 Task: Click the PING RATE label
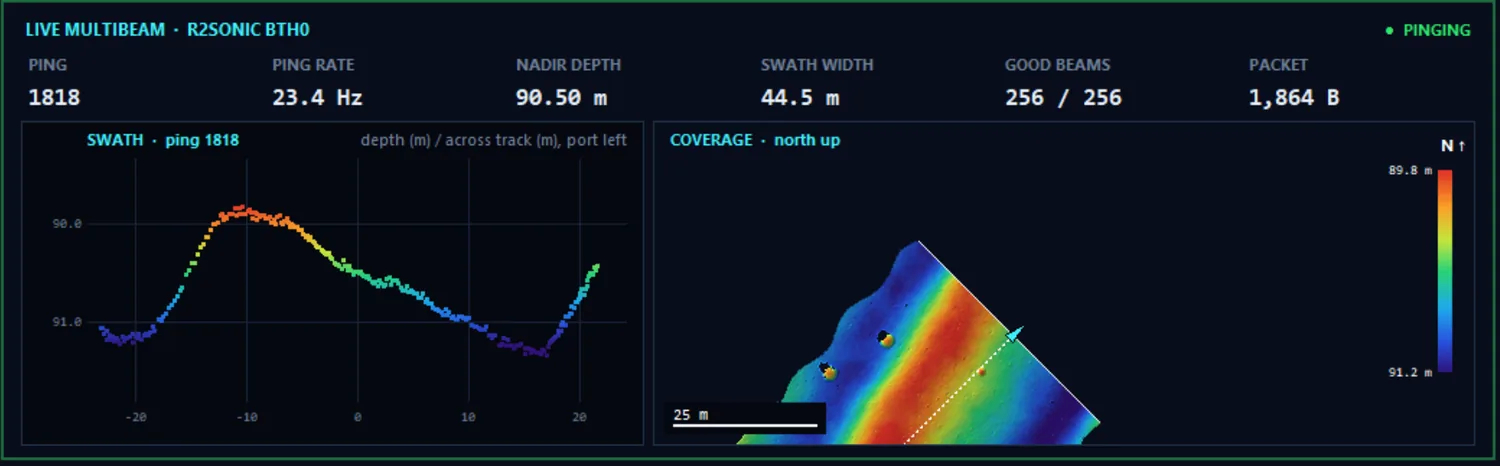[x=313, y=65]
